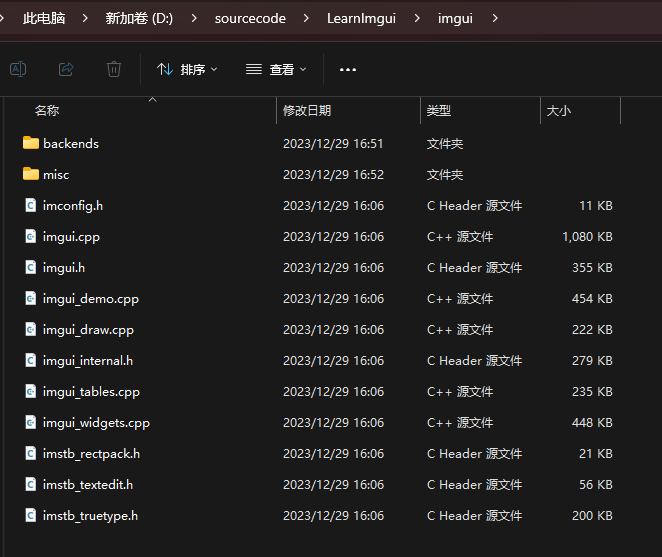This screenshot has height=557, width=662.
Task: Expand chevron after imgui breadcrumb
Action: tap(495, 18)
